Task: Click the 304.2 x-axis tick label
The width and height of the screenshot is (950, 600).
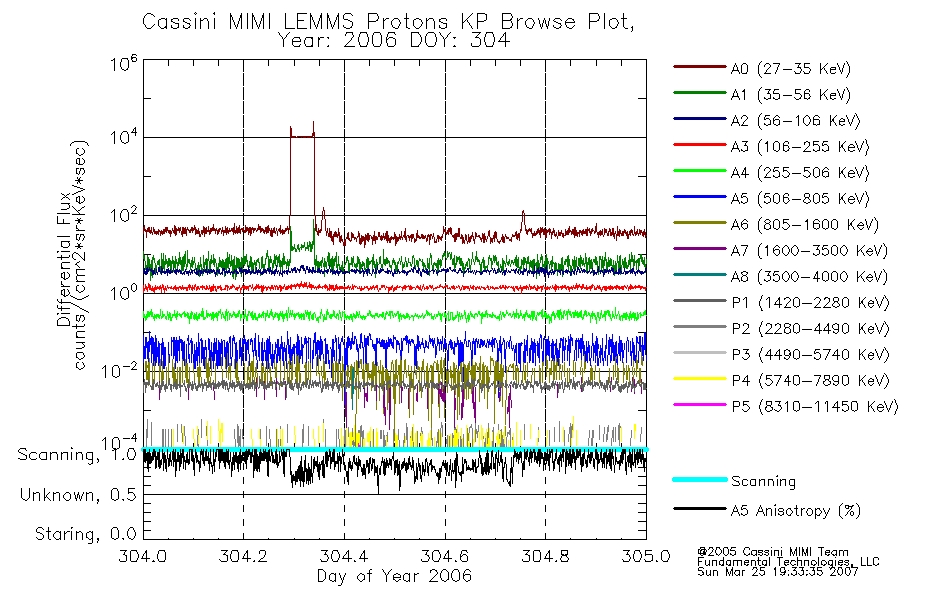Action: (x=244, y=556)
